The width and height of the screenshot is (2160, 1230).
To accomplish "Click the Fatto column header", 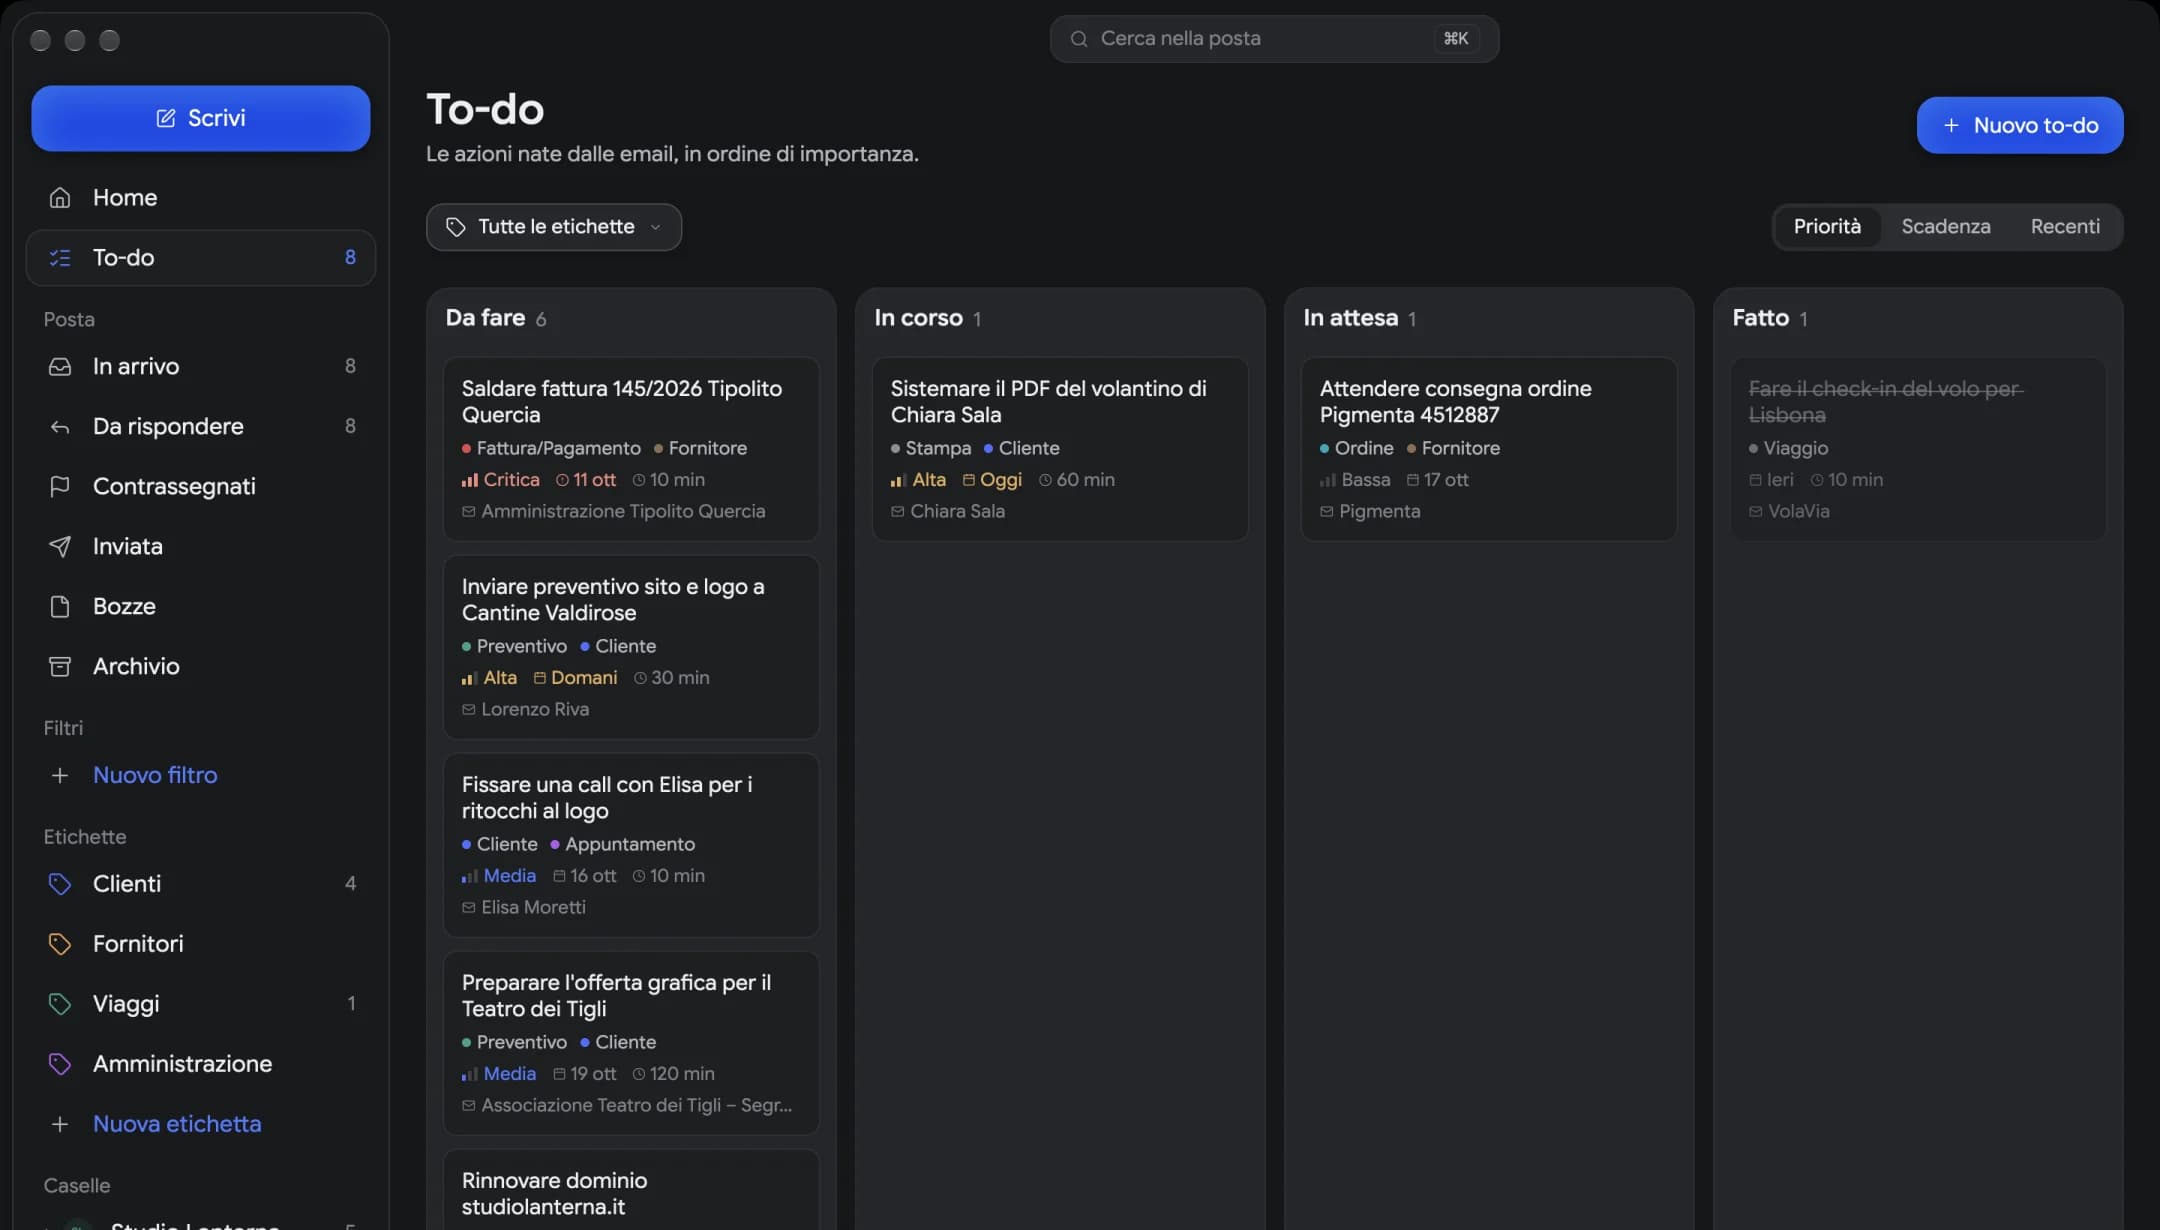I will (1760, 318).
